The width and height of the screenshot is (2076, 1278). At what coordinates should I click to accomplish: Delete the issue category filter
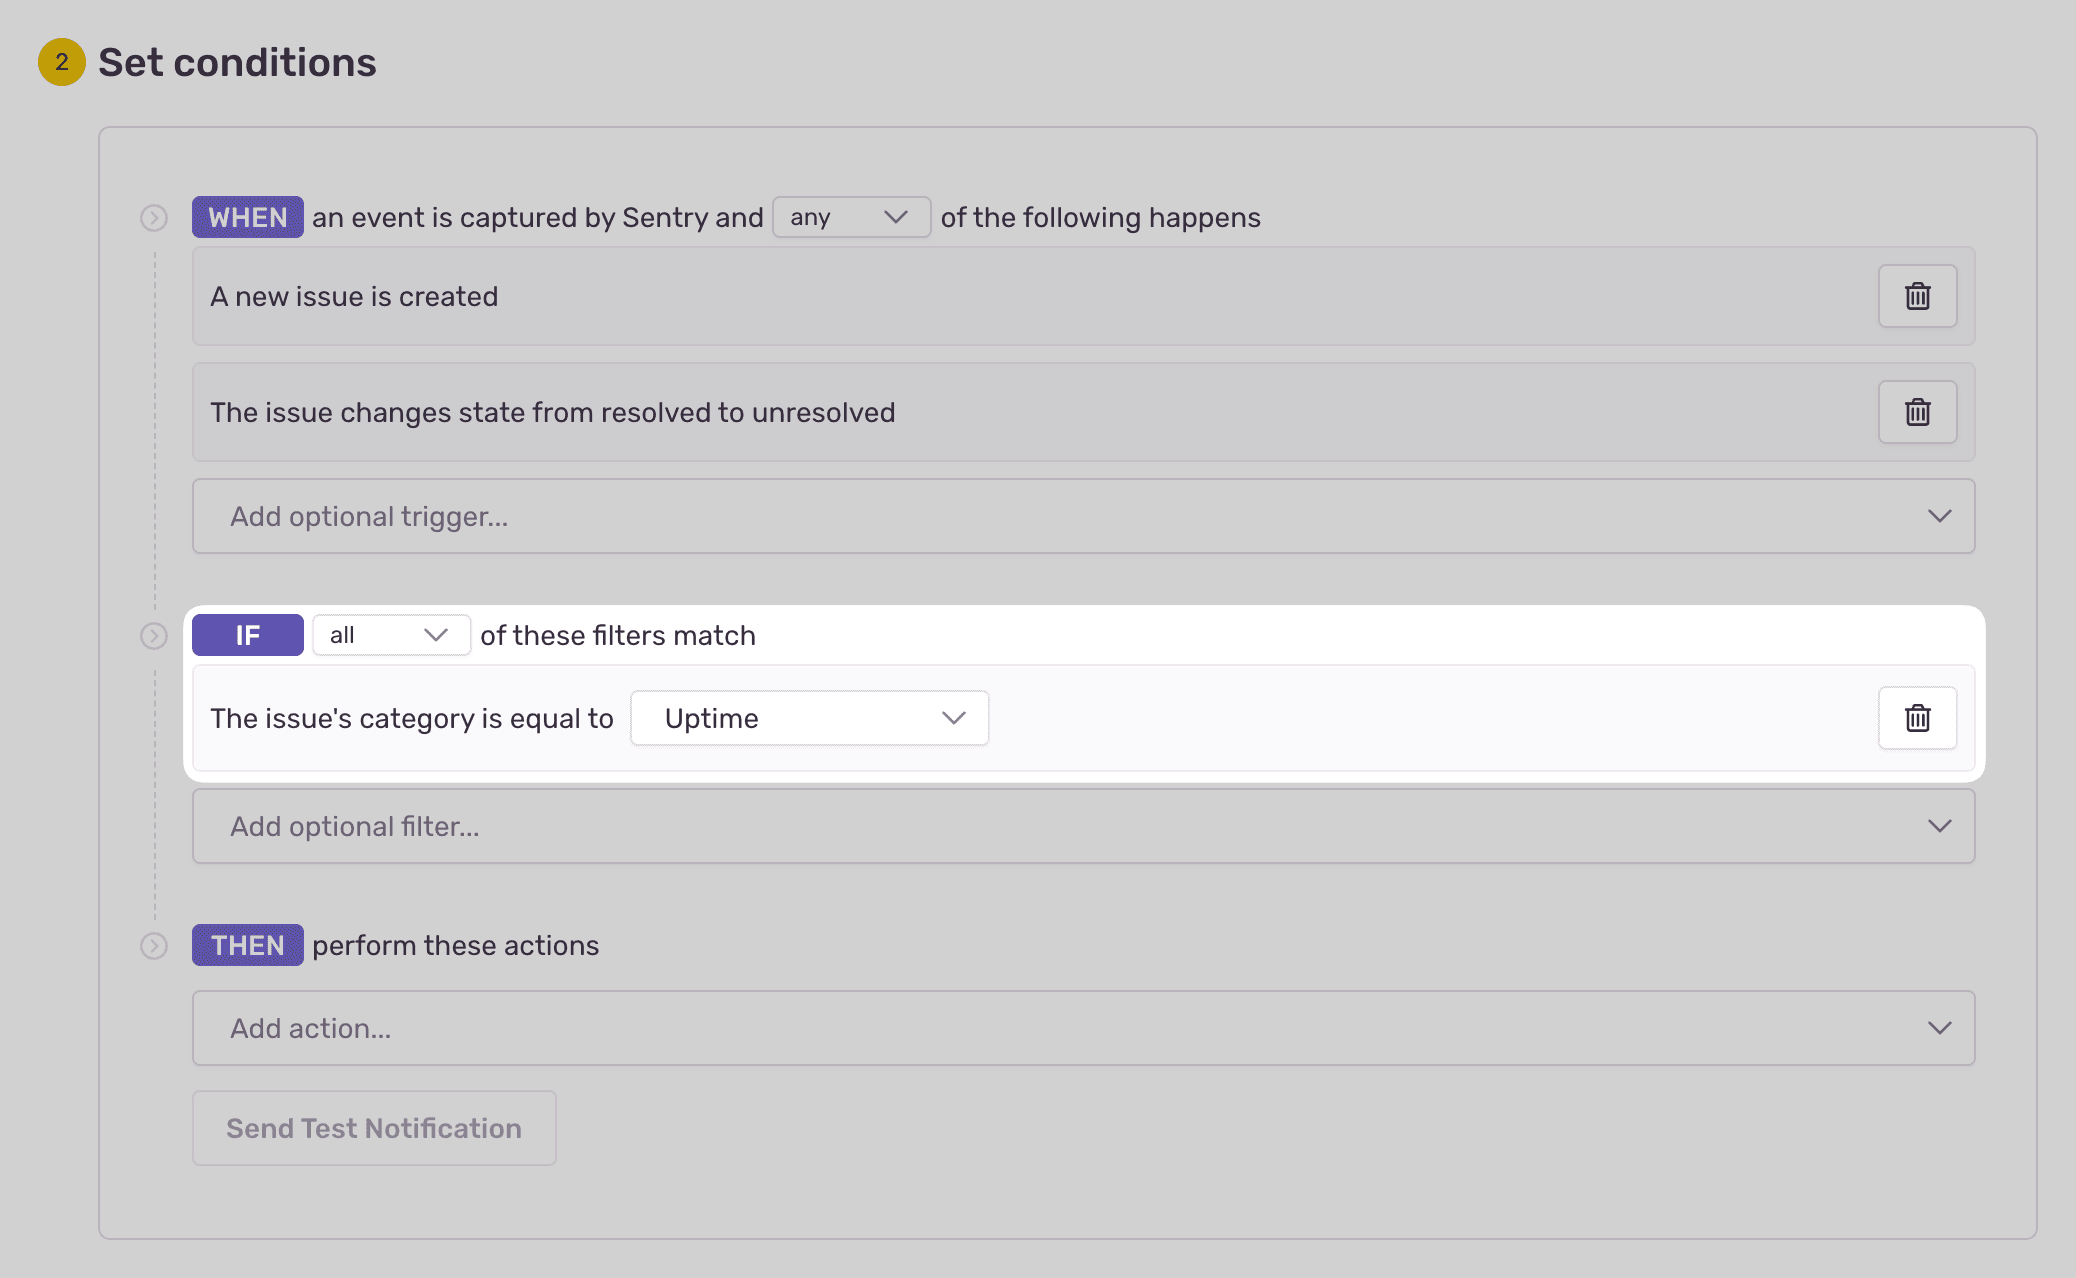pos(1917,717)
